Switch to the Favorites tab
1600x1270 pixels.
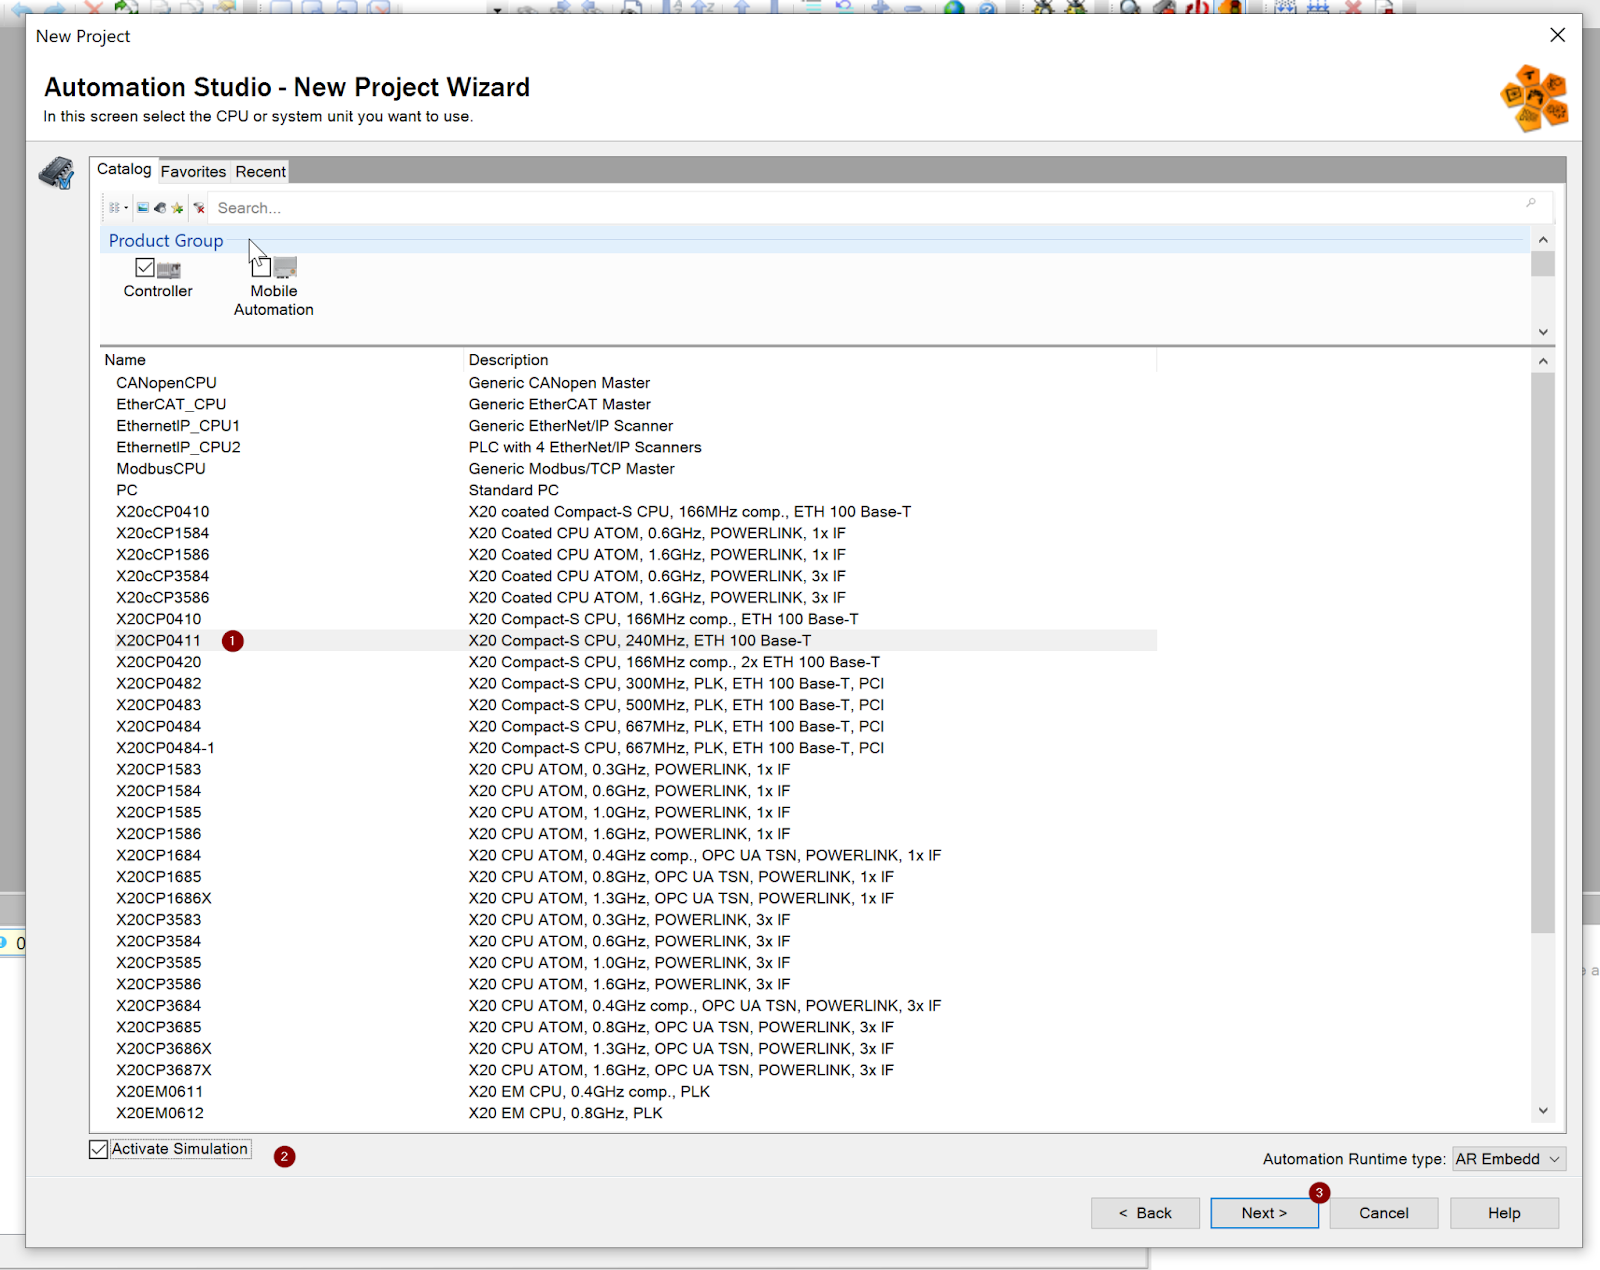coord(193,172)
